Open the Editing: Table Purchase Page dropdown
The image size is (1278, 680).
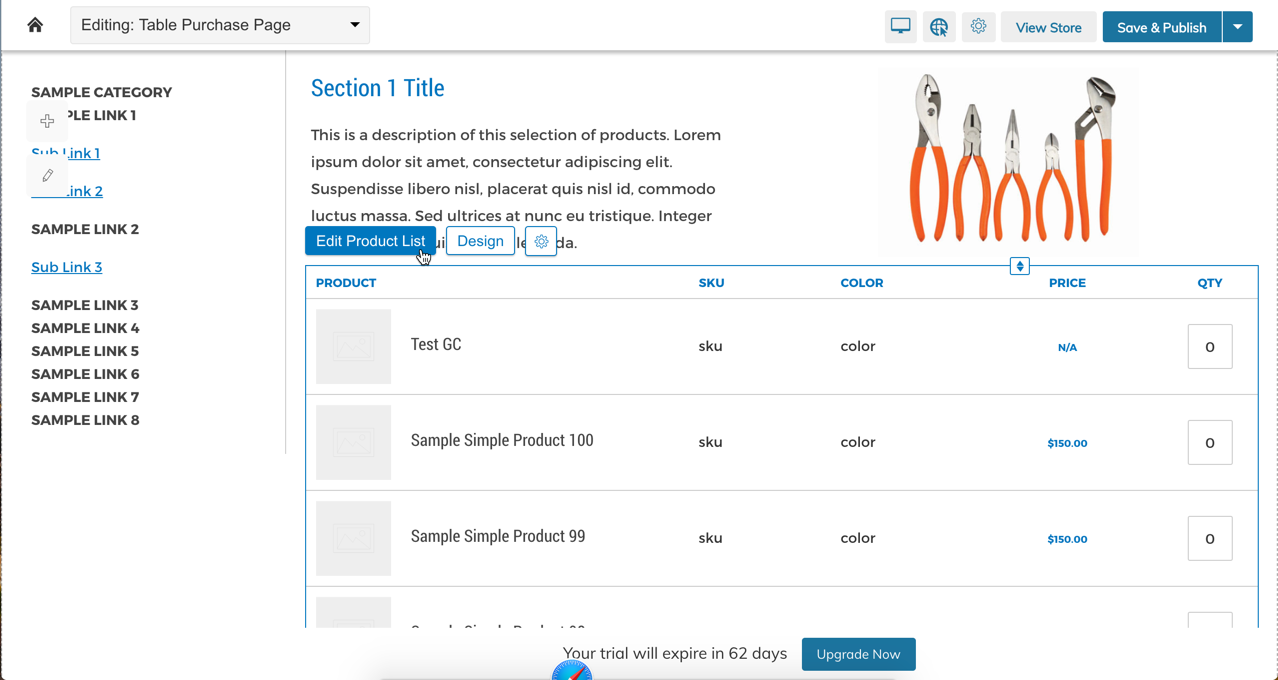220,25
